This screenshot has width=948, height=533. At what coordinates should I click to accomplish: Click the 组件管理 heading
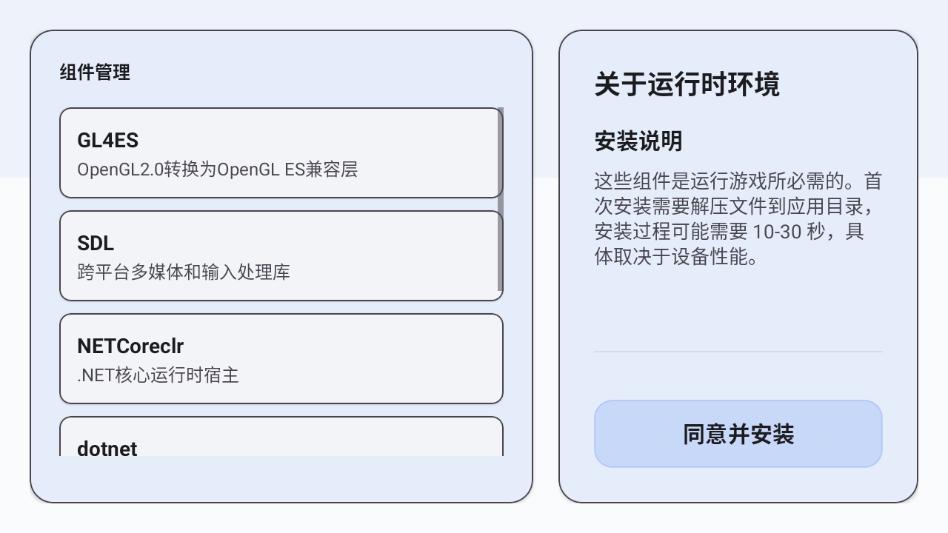coord(95,73)
